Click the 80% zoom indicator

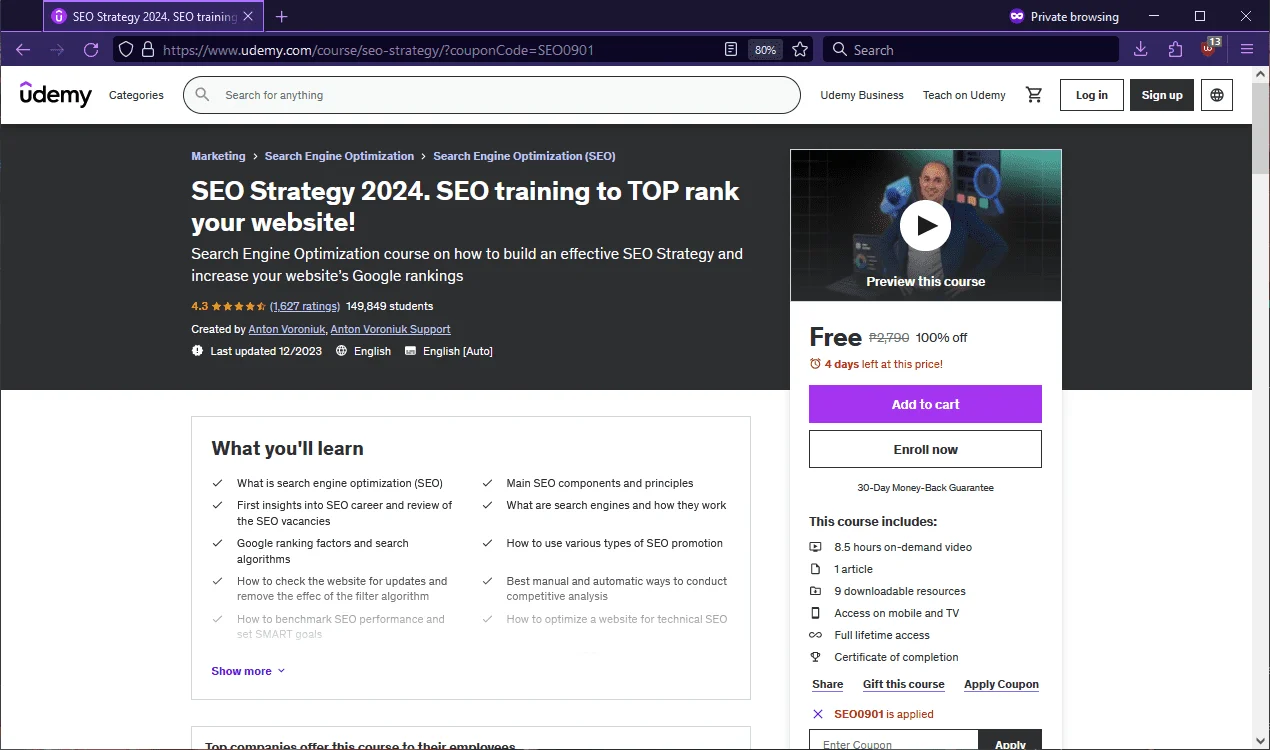point(765,49)
